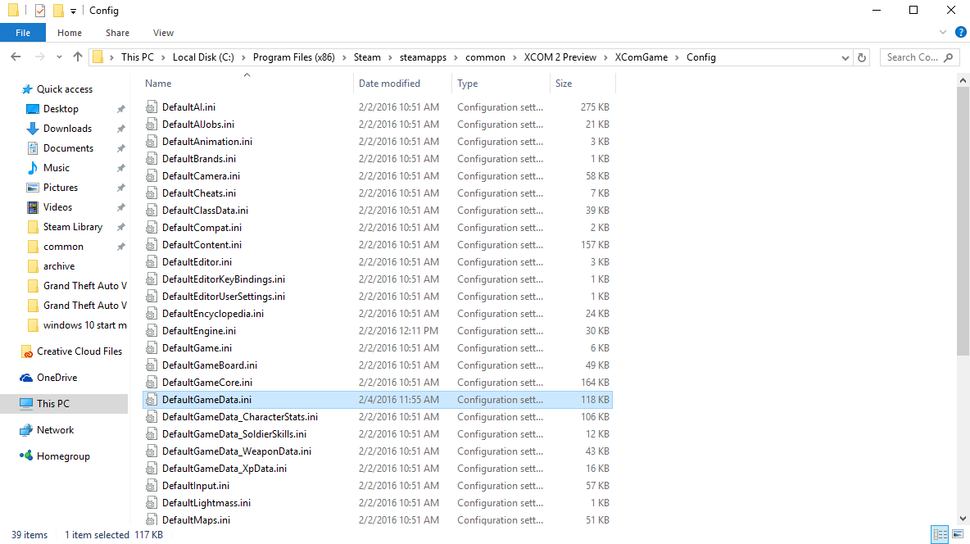This screenshot has height=544, width=970.
Task: Open Creative Cloud Files location
Action: pos(79,352)
